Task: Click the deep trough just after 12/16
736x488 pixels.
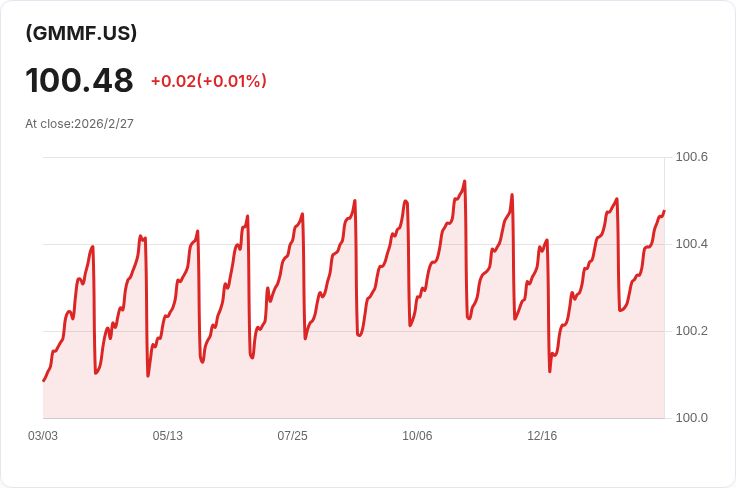Action: point(550,371)
